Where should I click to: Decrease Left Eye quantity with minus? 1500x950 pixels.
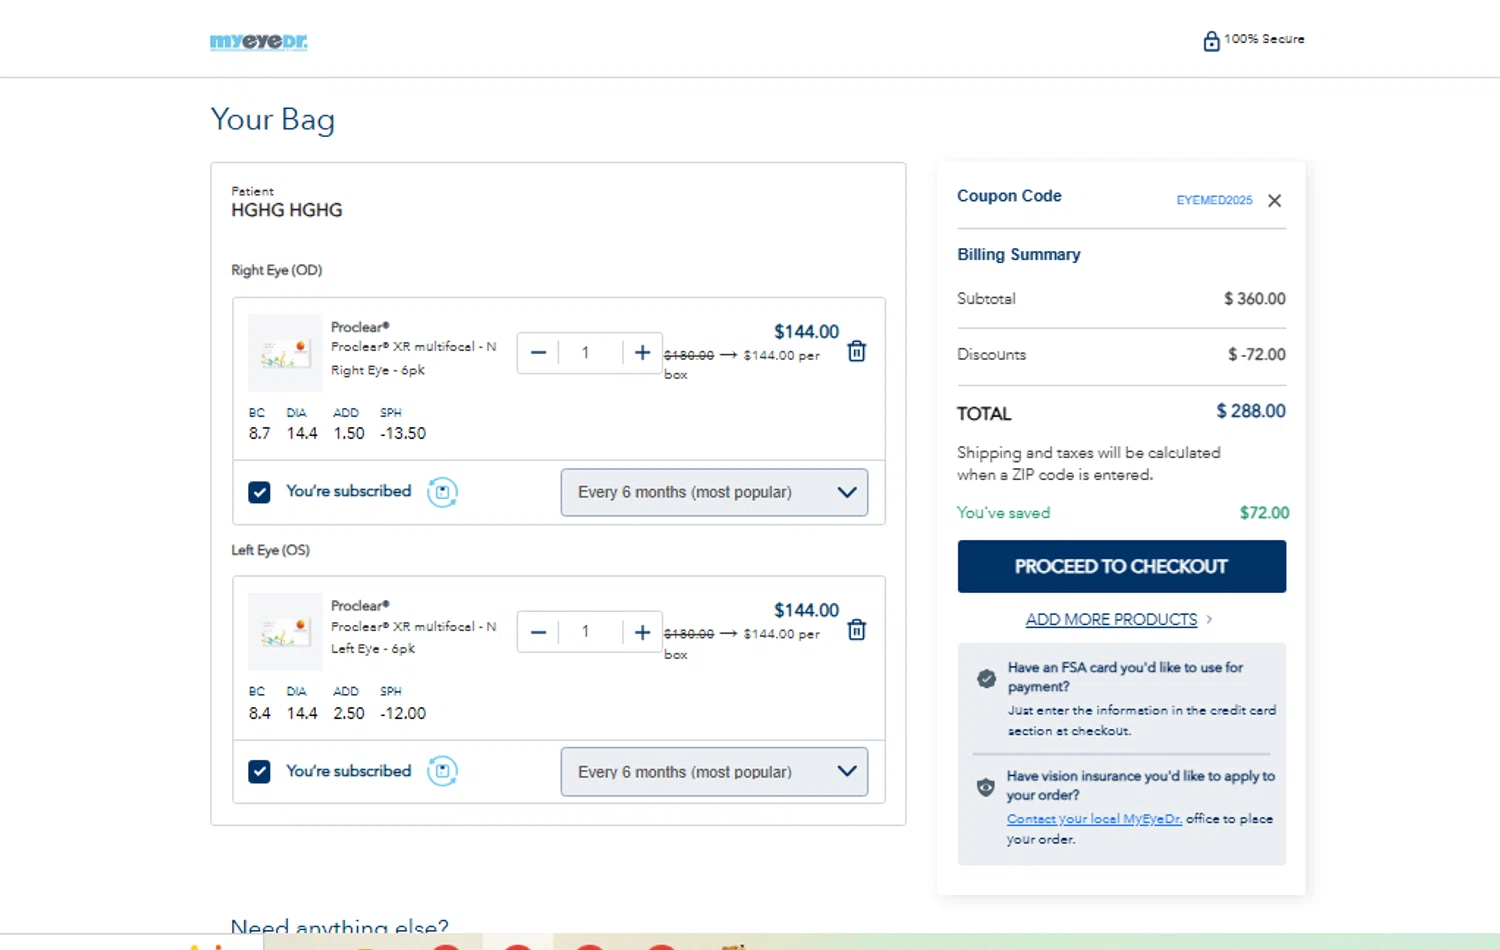[x=538, y=632]
